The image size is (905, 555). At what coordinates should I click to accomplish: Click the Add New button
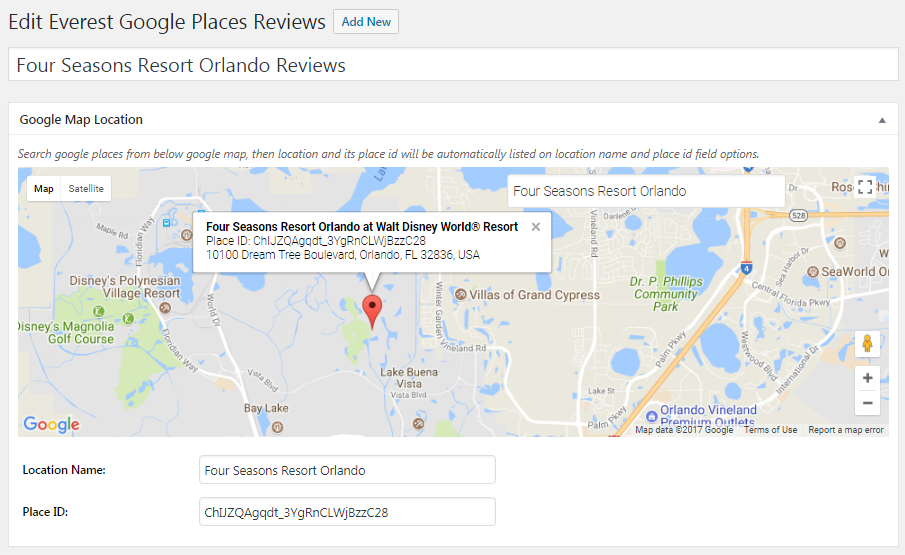click(366, 22)
